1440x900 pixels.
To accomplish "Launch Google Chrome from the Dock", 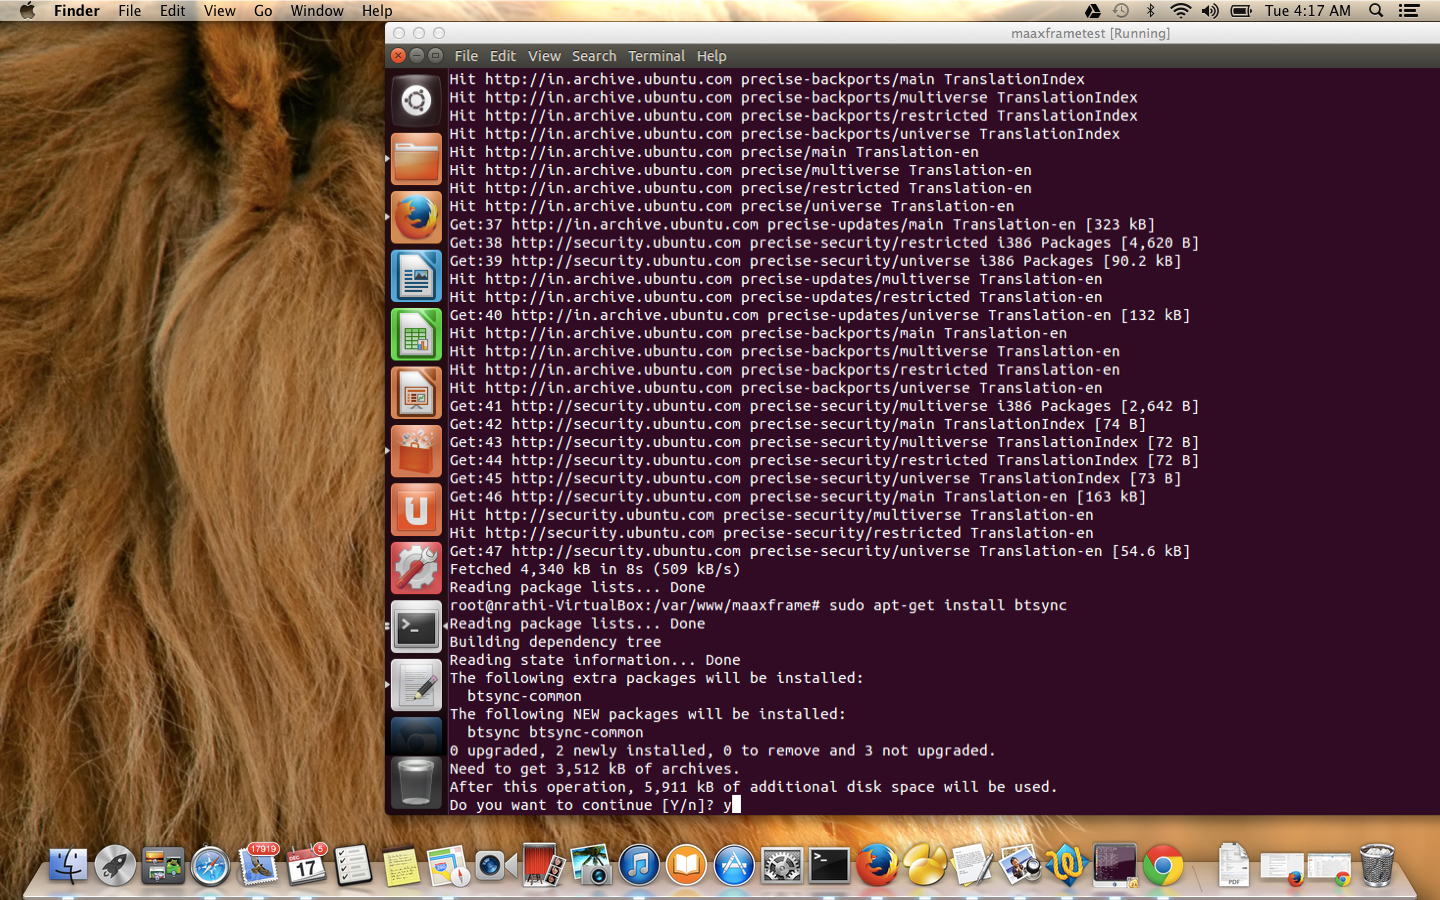I will pos(1163,866).
